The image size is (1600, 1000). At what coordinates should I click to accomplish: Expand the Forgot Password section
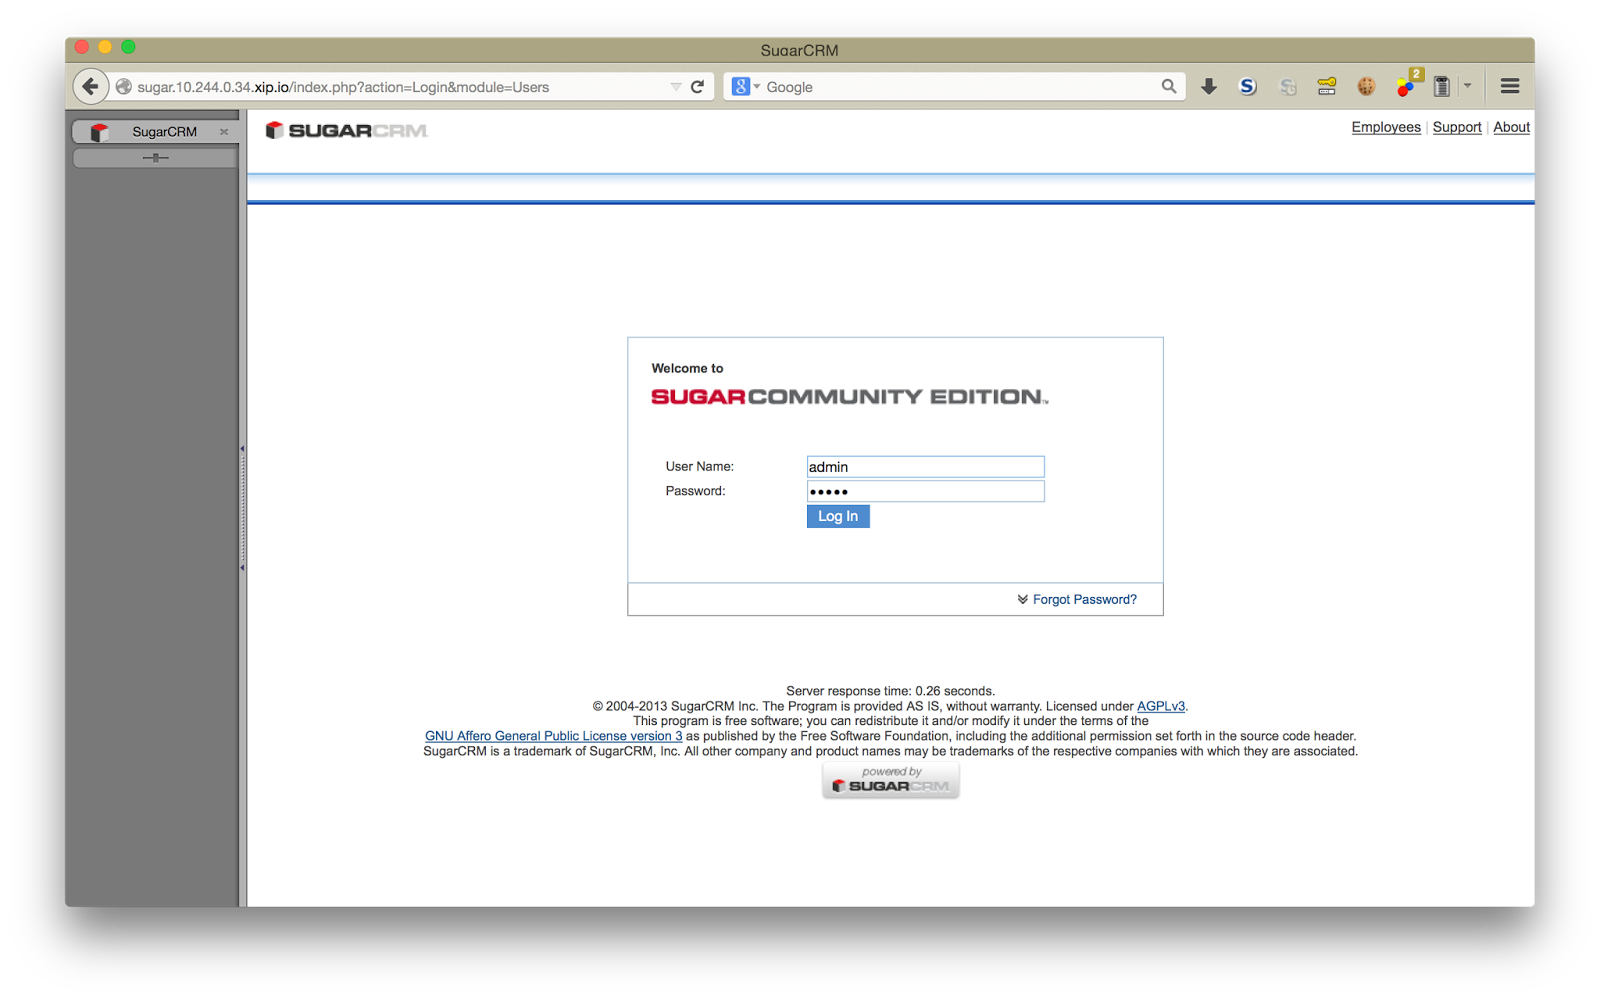(1077, 600)
